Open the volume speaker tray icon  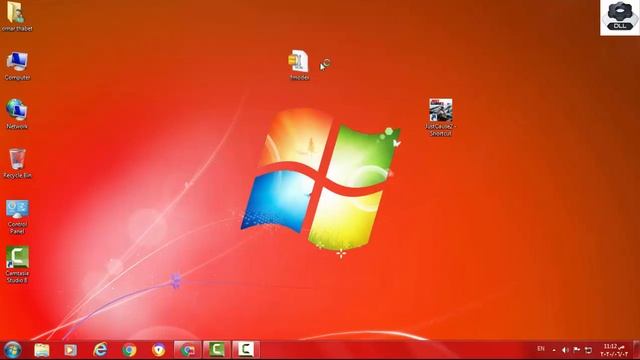click(x=565, y=350)
